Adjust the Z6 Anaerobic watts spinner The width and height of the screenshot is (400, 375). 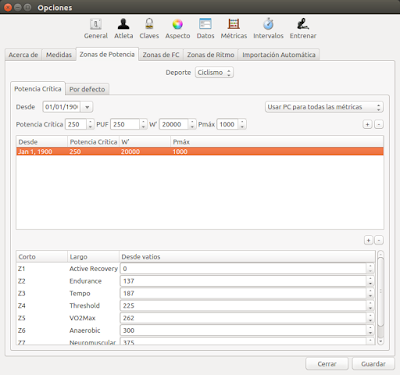click(x=370, y=330)
